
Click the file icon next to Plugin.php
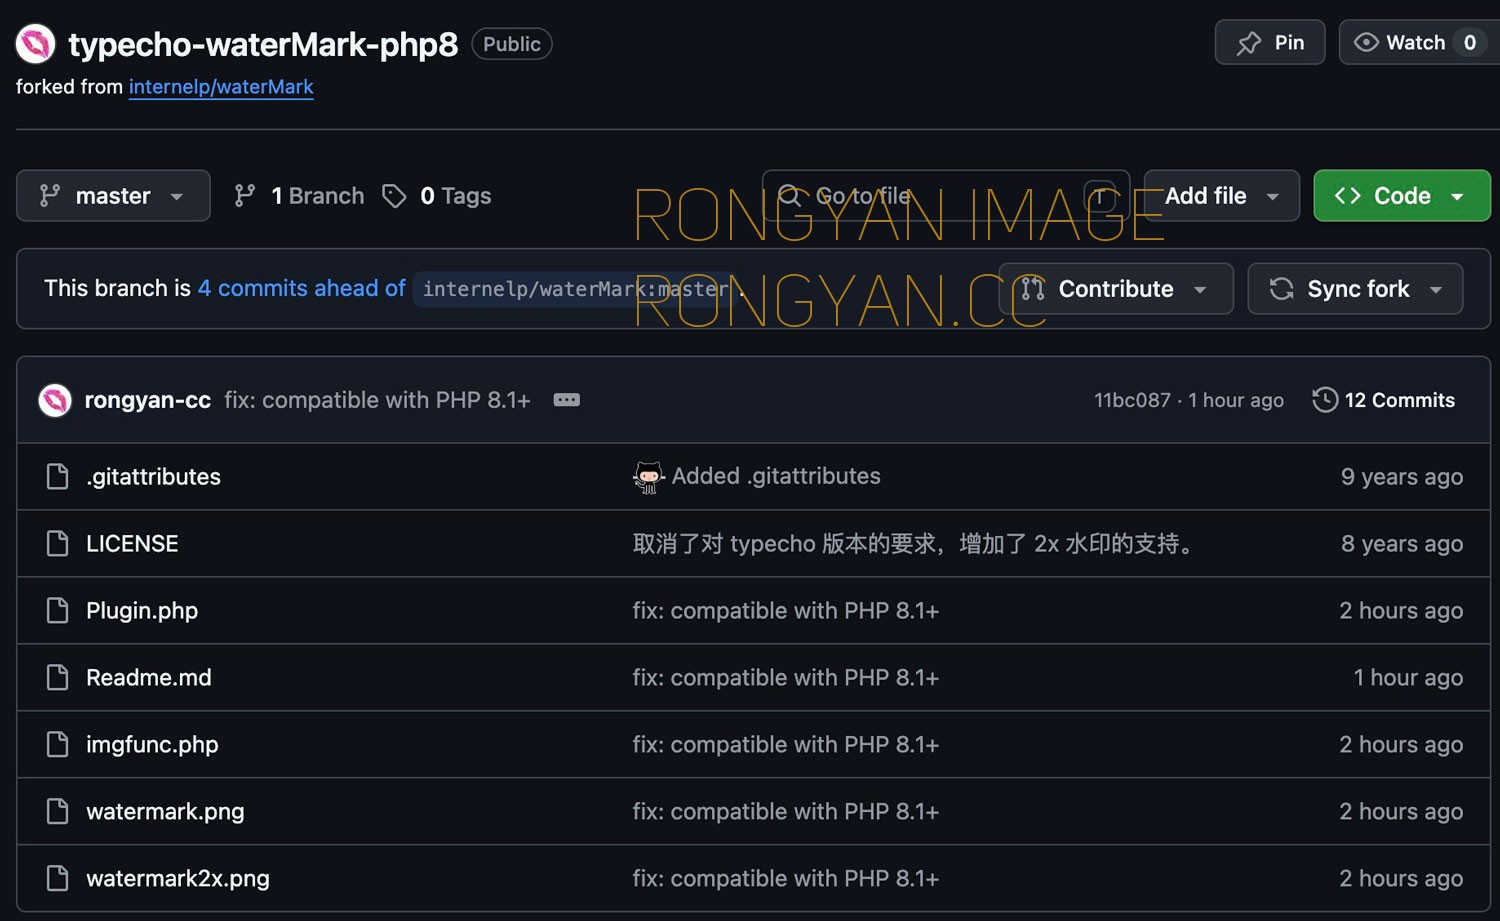58,611
